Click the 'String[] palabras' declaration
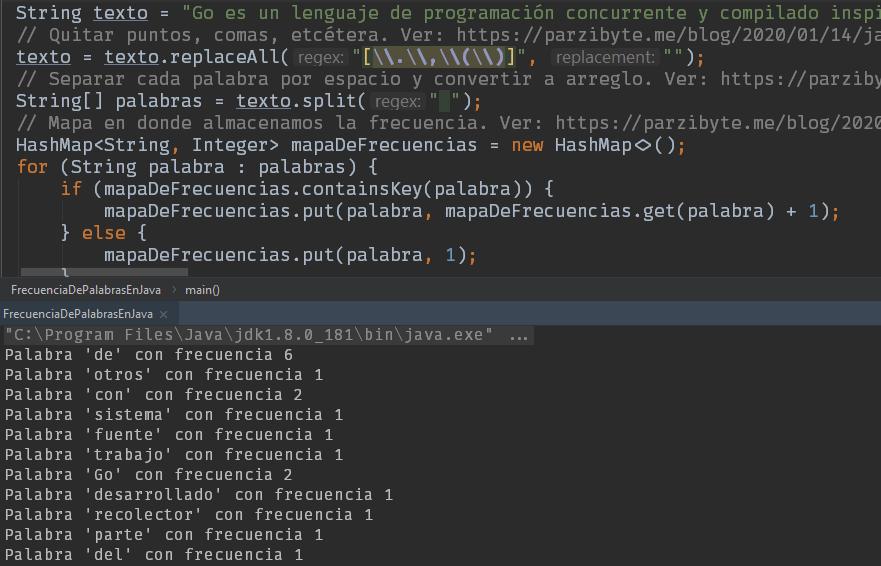The height and width of the screenshot is (566, 881). point(109,101)
